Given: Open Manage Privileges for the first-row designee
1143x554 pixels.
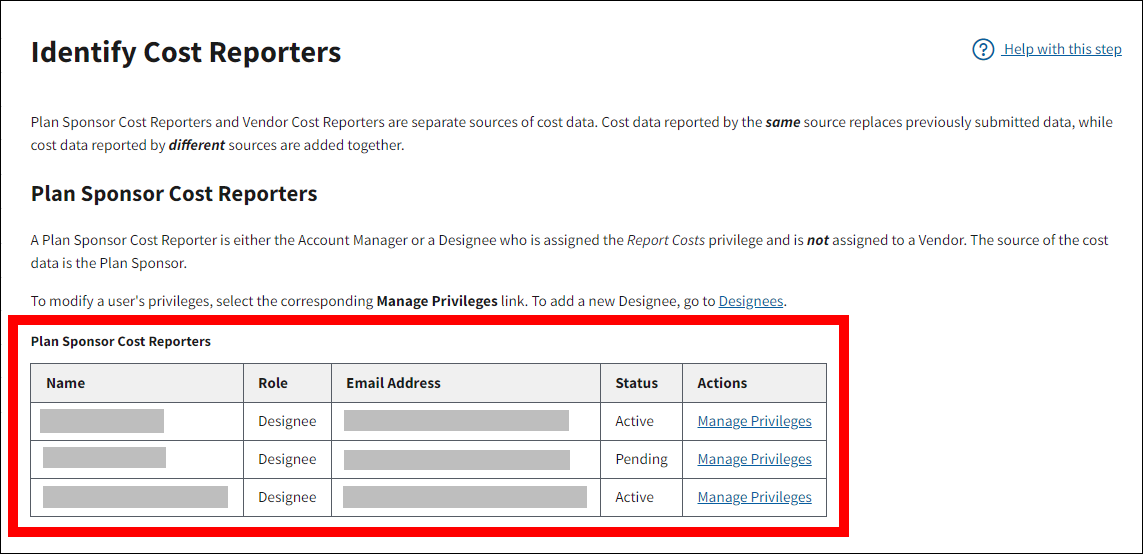Looking at the screenshot, I should pos(754,422).
